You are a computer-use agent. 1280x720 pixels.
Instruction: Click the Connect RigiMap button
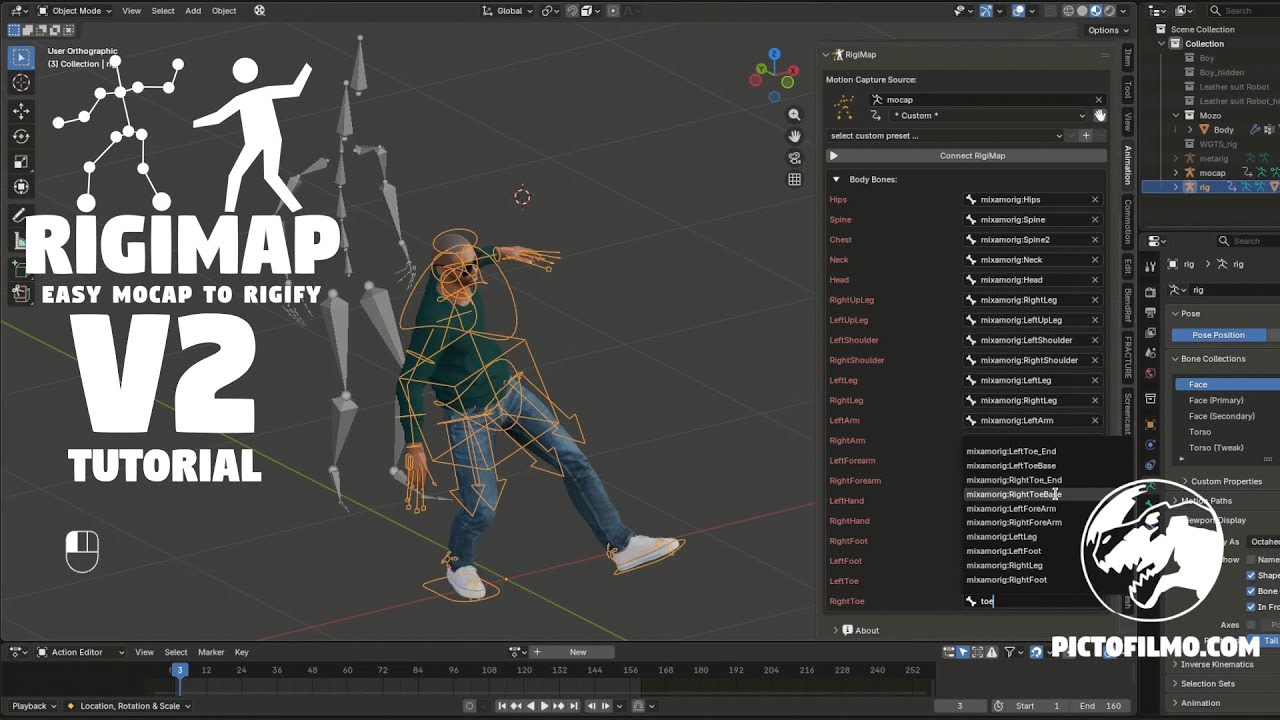pos(966,156)
